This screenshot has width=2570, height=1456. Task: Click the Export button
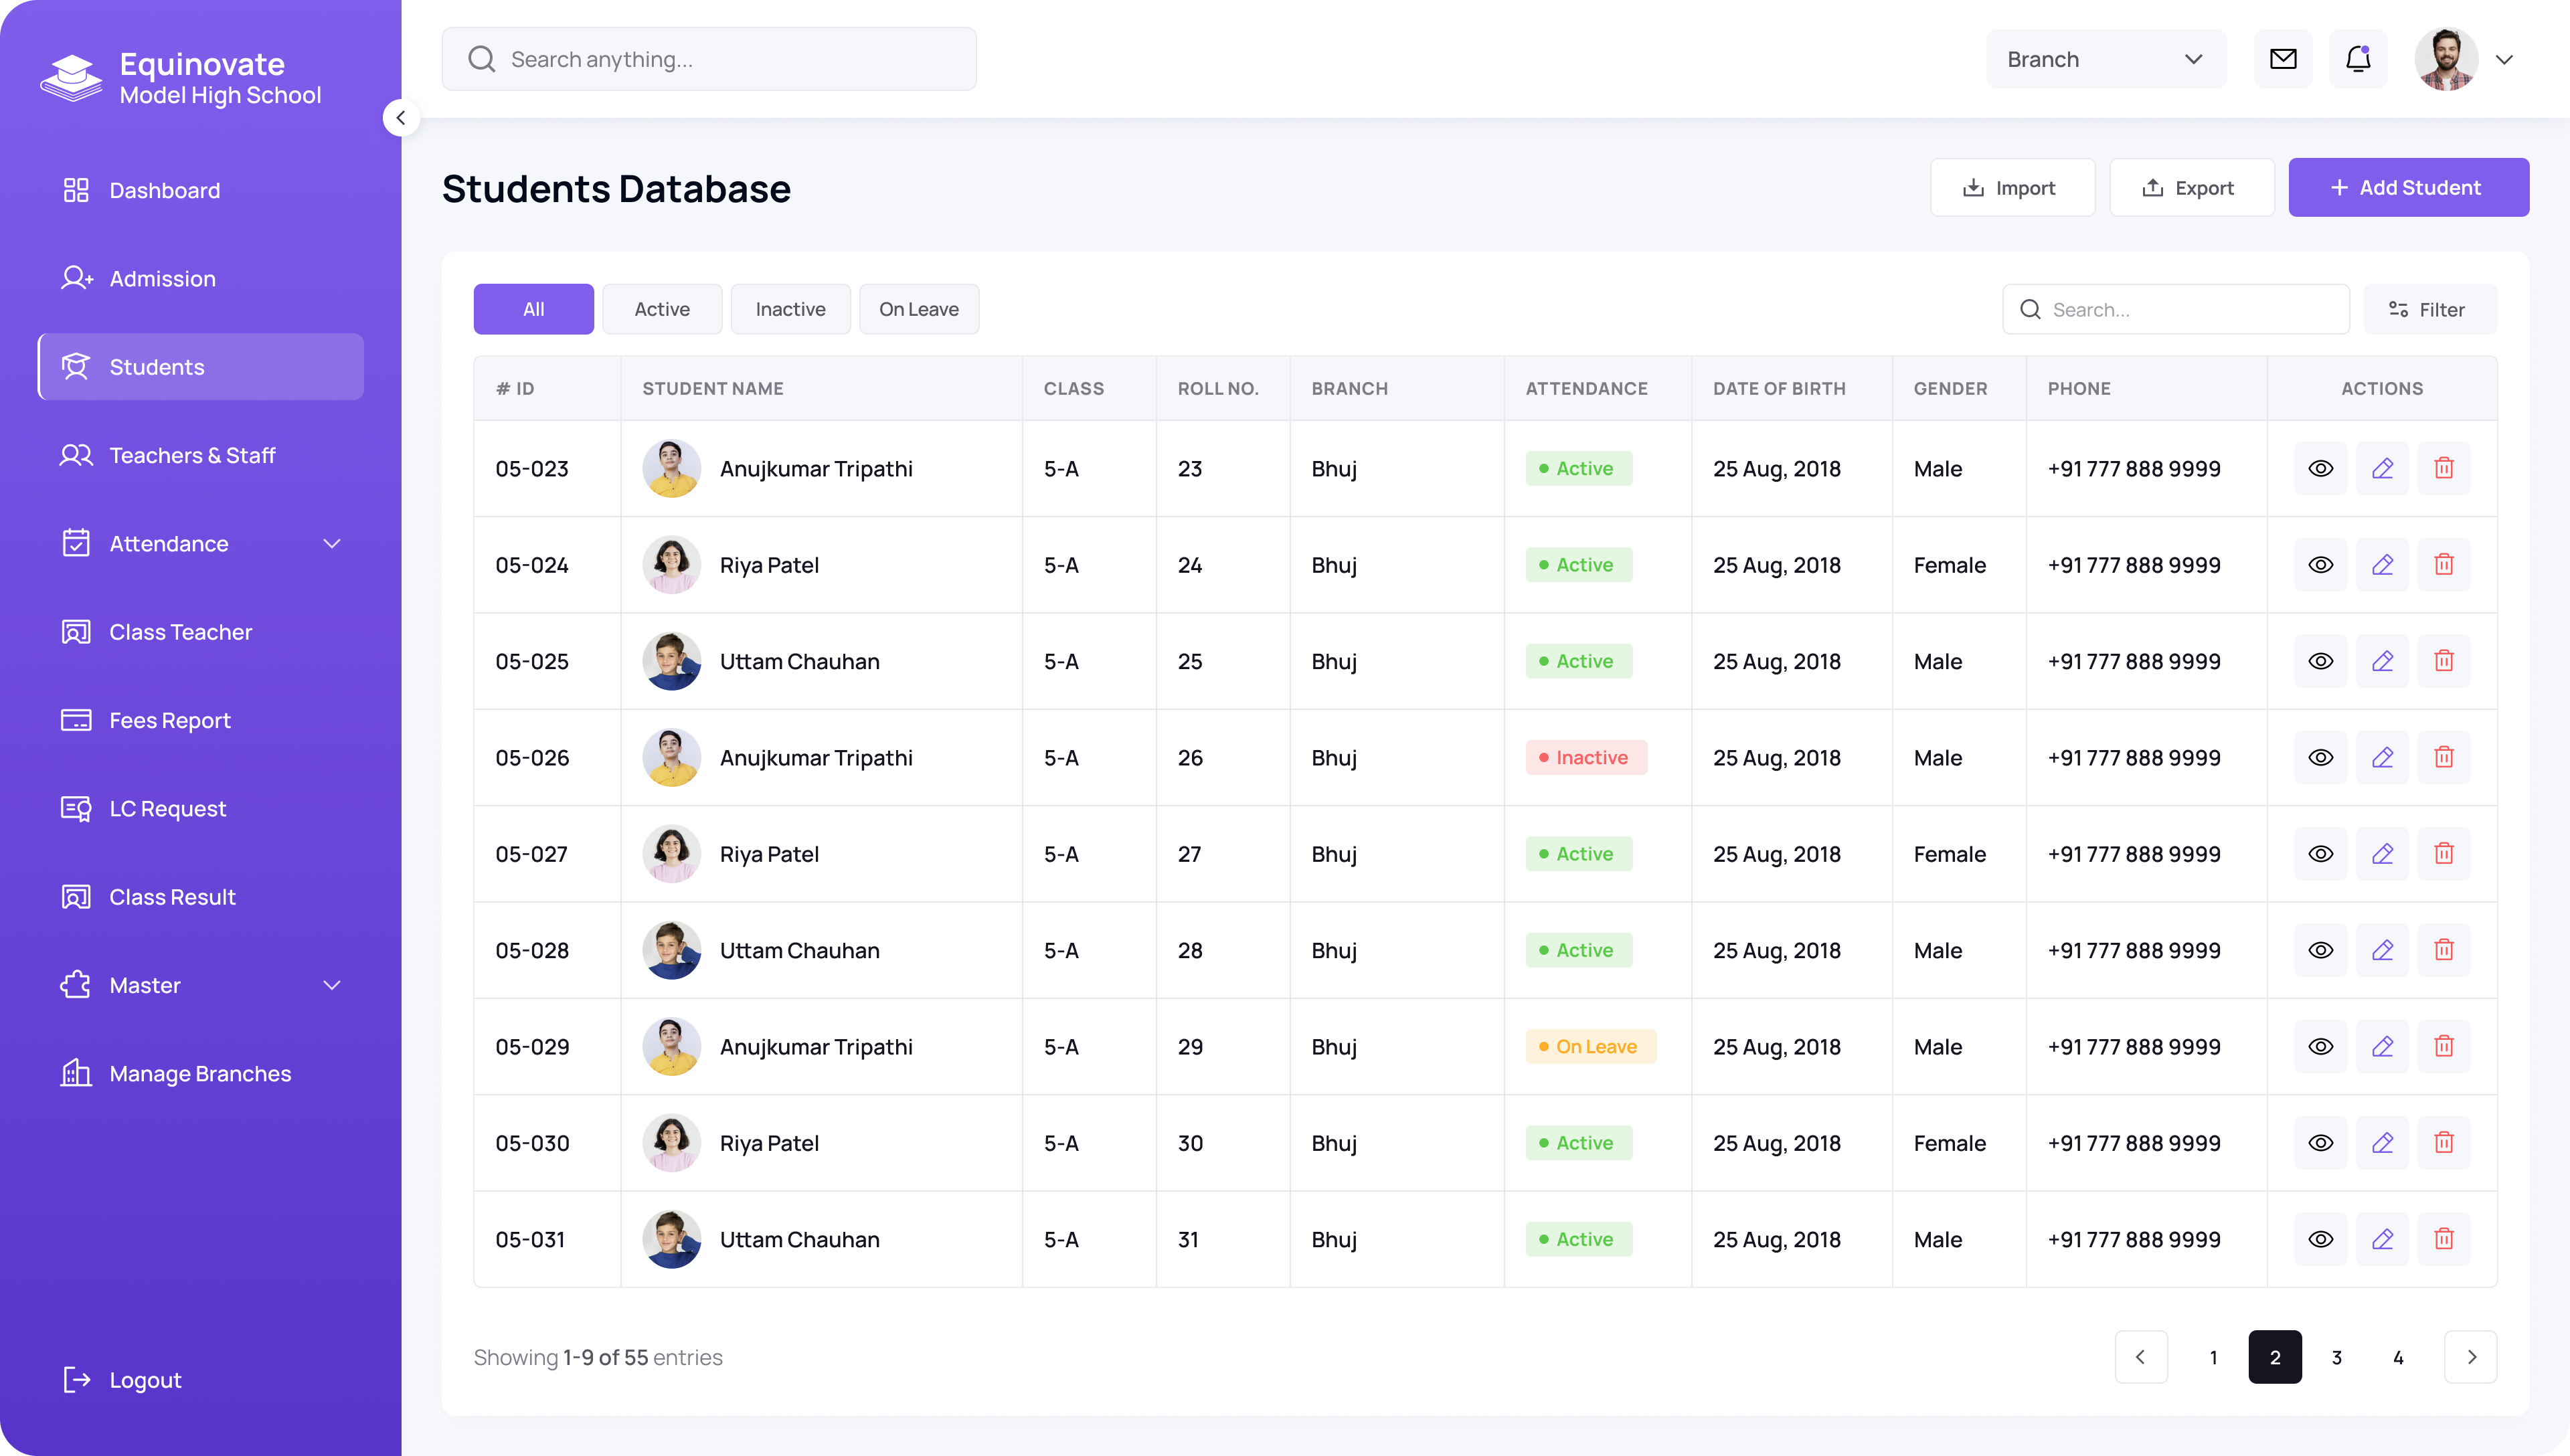point(2191,187)
